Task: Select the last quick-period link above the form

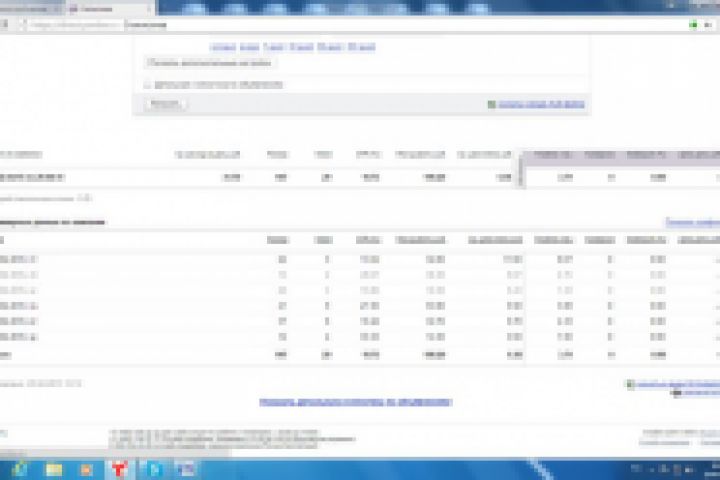Action: click(361, 47)
